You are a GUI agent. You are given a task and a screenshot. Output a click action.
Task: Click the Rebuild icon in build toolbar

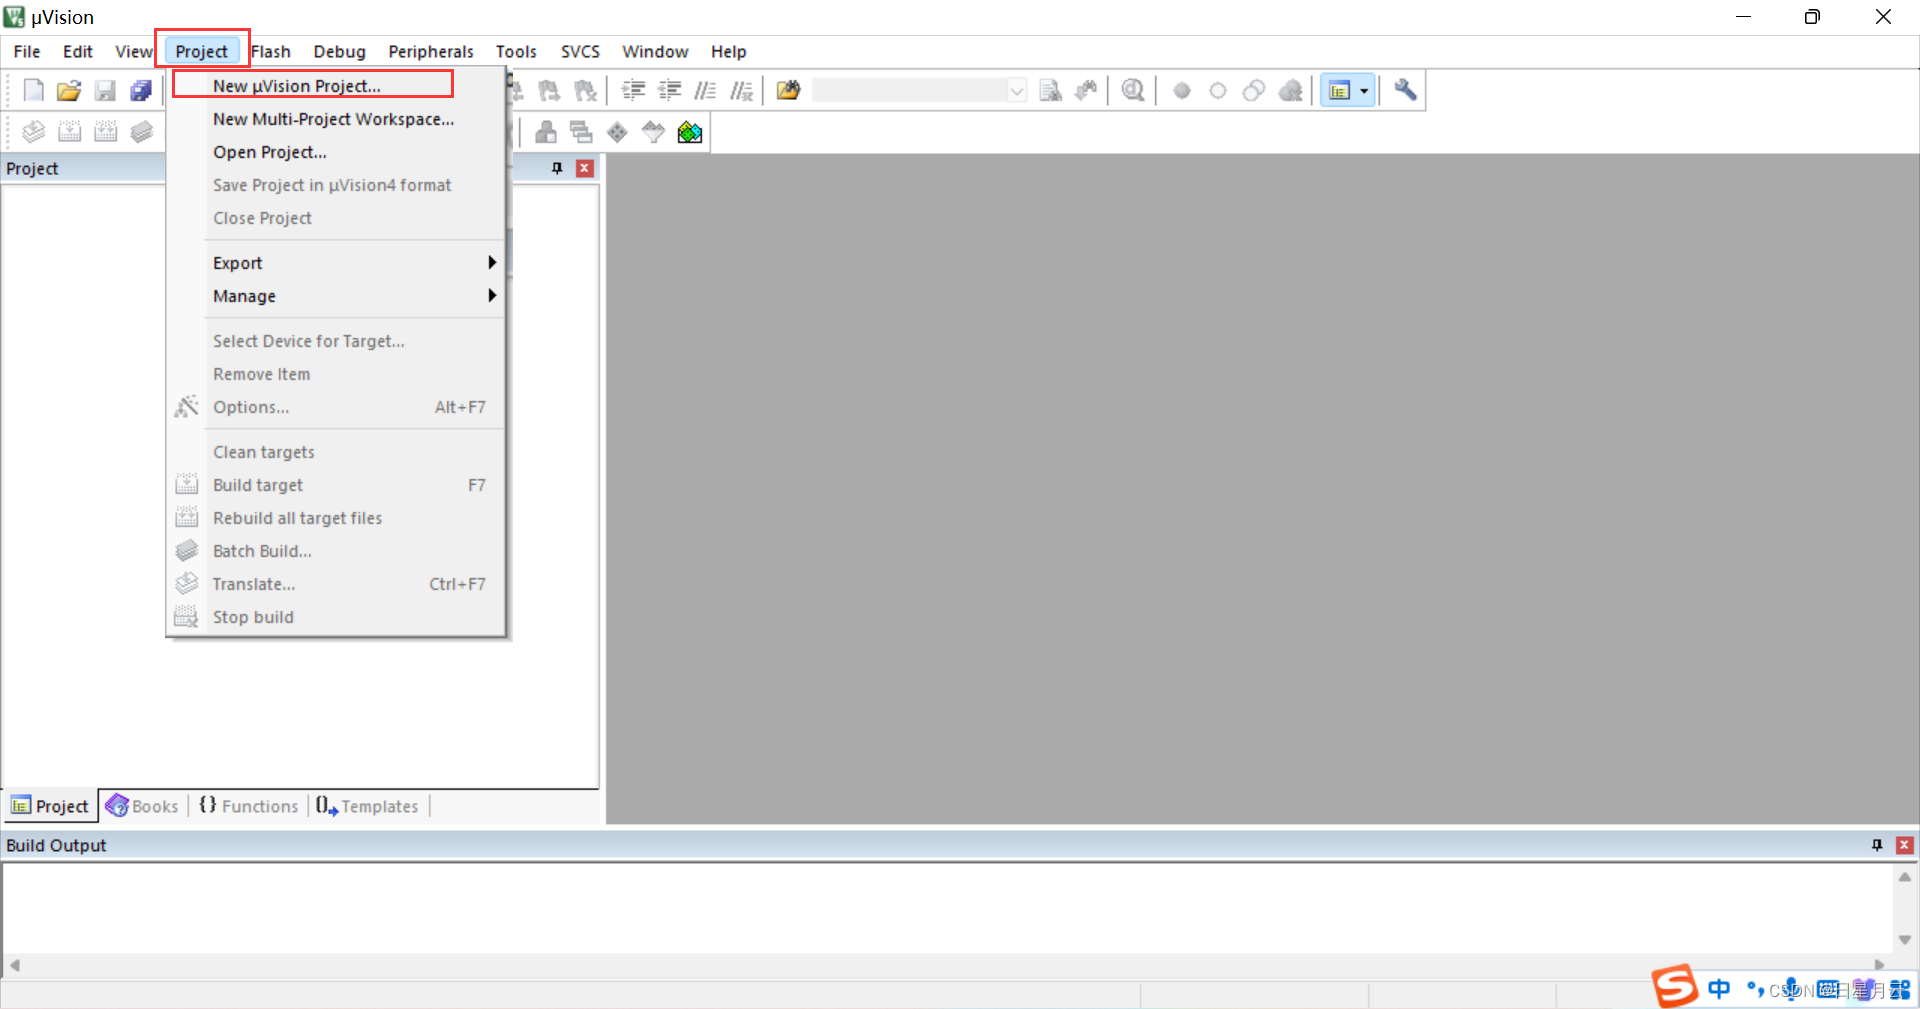click(105, 132)
